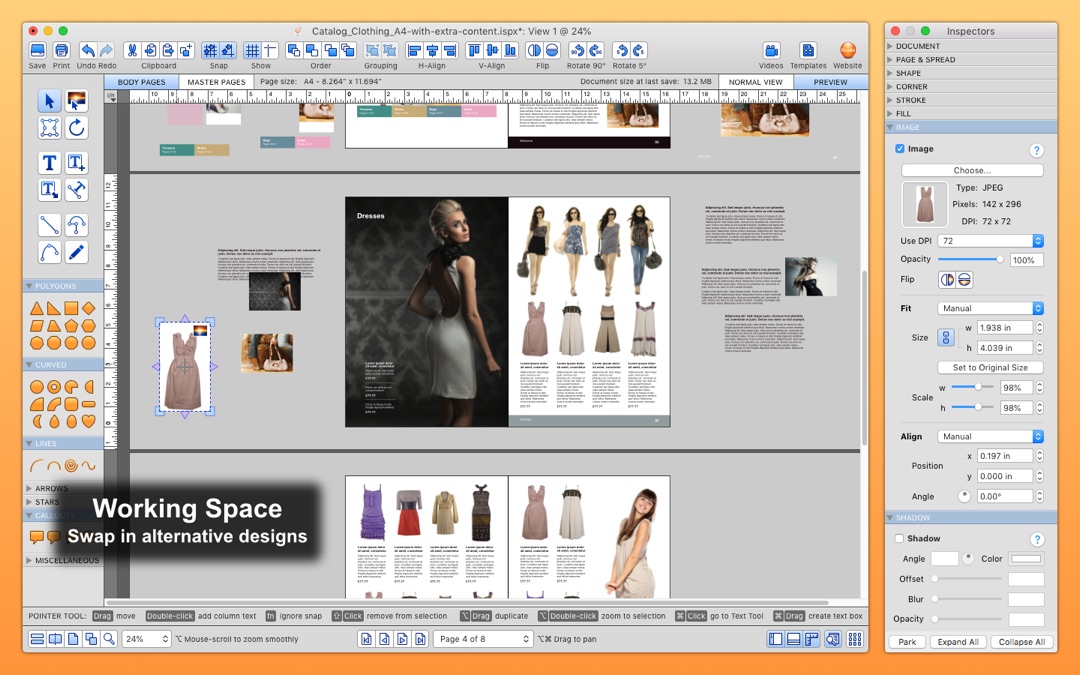Click the Position x field showing 0.197 in
This screenshot has width=1080, height=675.
click(1005, 456)
